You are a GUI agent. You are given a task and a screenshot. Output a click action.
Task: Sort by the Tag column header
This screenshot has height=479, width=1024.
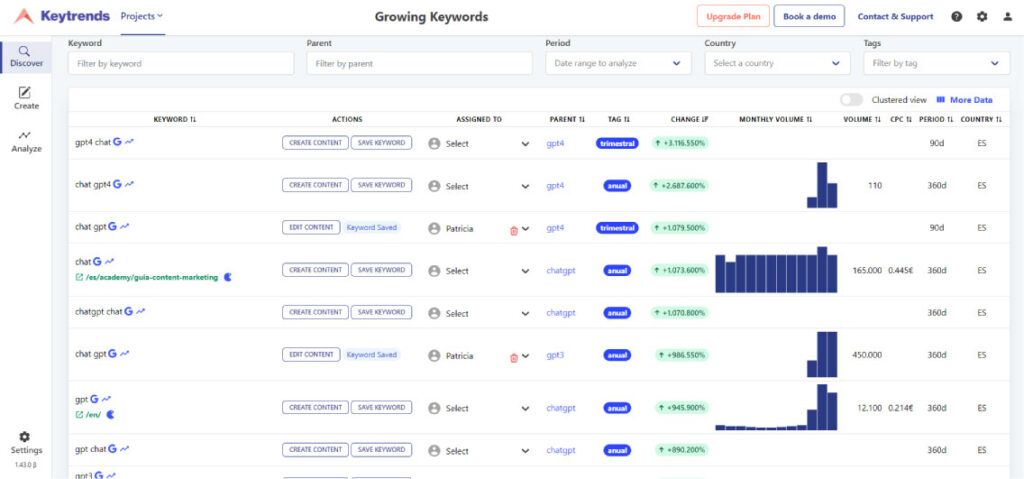(618, 120)
